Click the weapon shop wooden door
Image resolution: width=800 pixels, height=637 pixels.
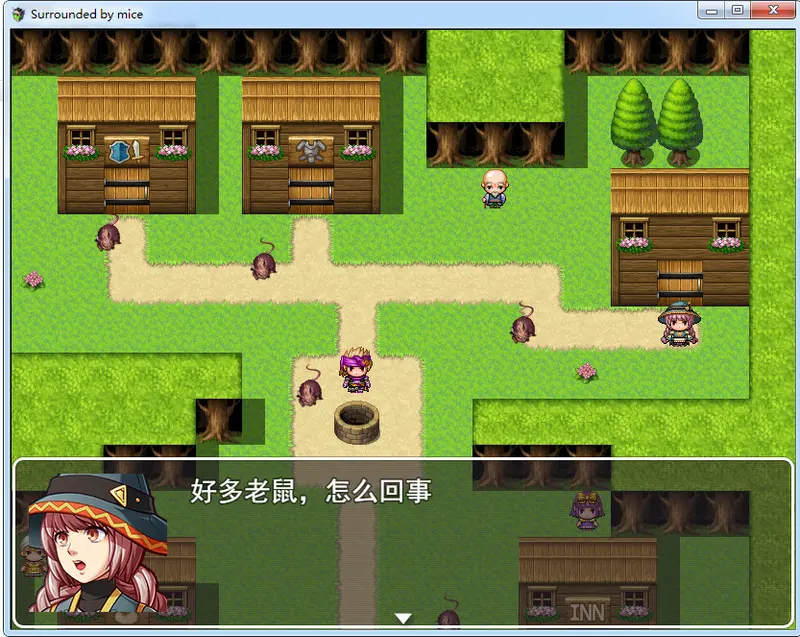point(127,190)
